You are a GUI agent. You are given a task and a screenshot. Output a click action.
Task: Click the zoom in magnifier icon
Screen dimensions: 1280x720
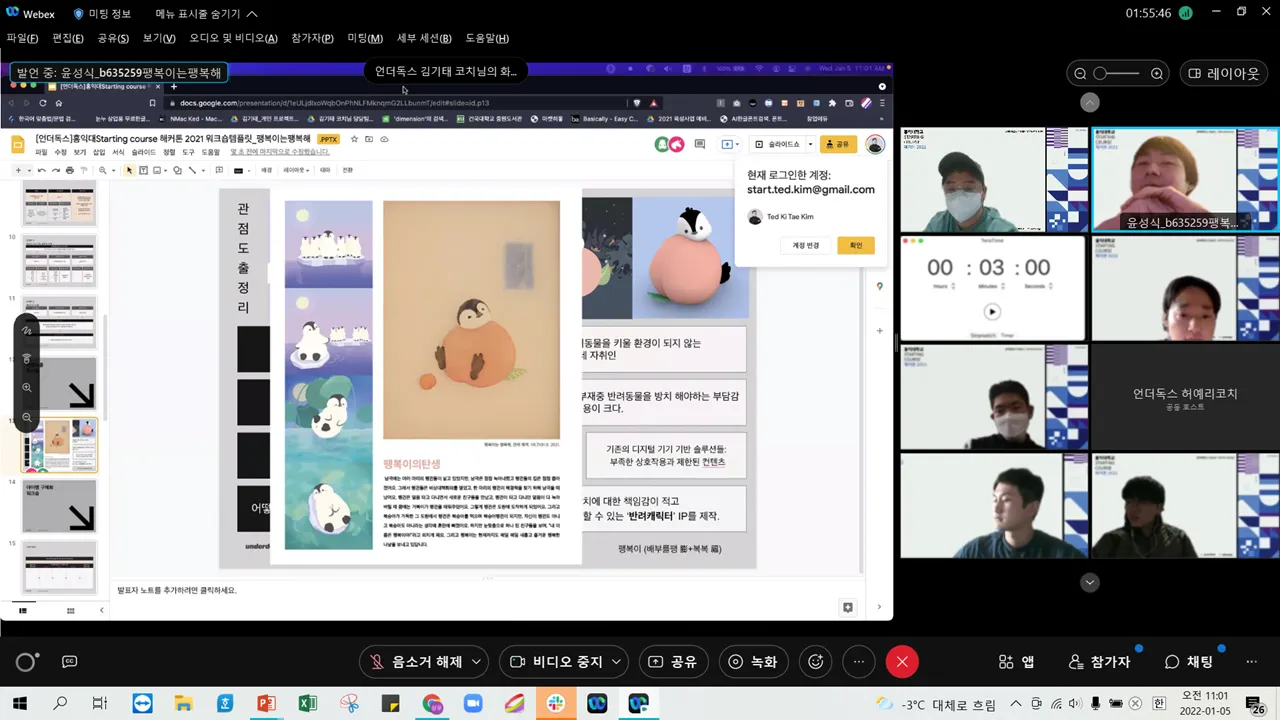[1157, 73]
